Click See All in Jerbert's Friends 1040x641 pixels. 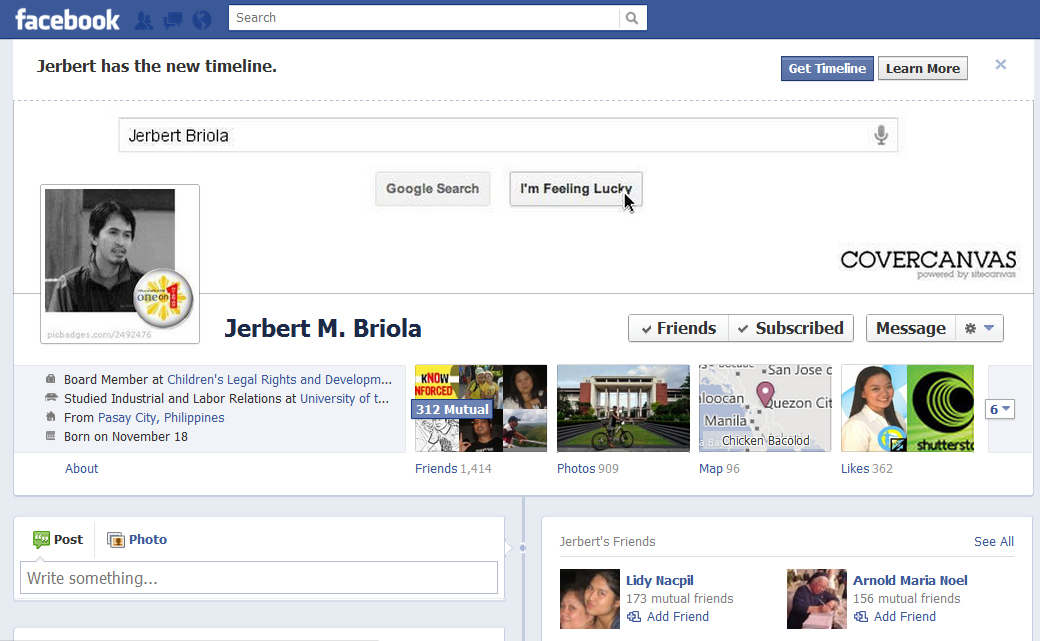tap(993, 541)
